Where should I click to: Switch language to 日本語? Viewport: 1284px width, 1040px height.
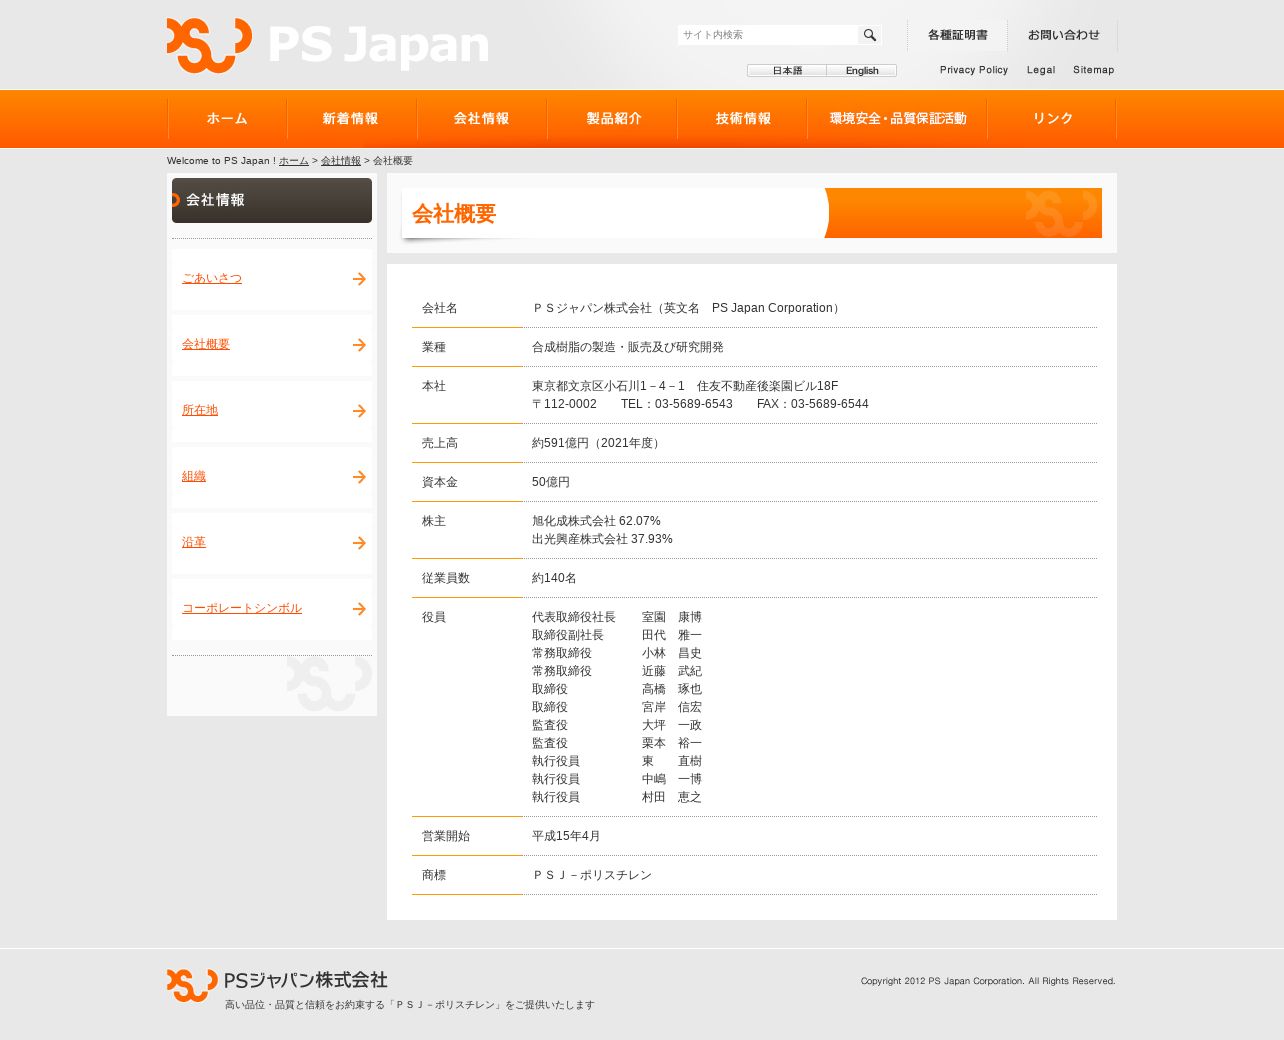(787, 70)
